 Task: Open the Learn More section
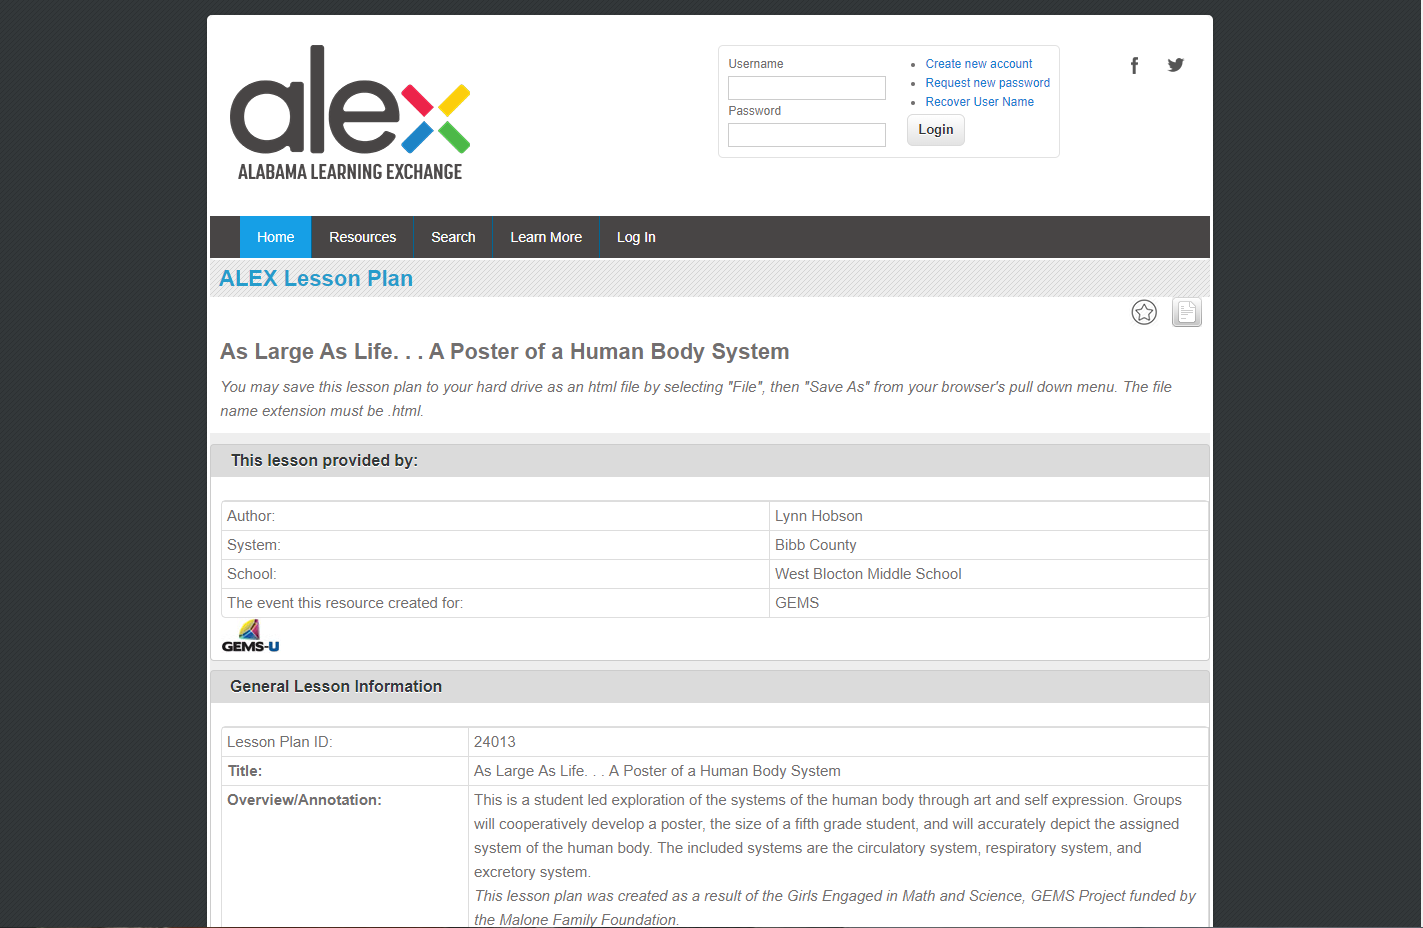pos(546,237)
